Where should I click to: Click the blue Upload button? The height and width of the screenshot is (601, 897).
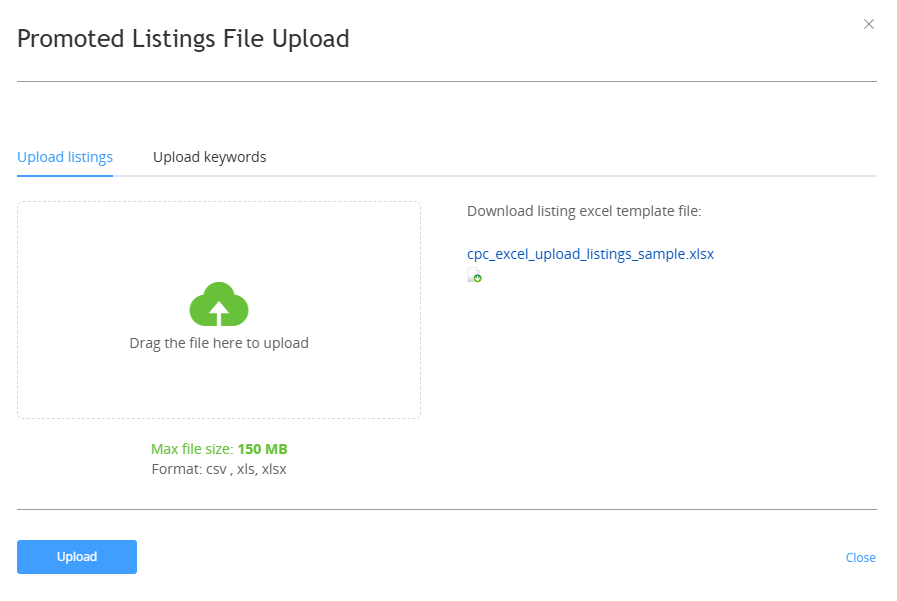point(77,556)
